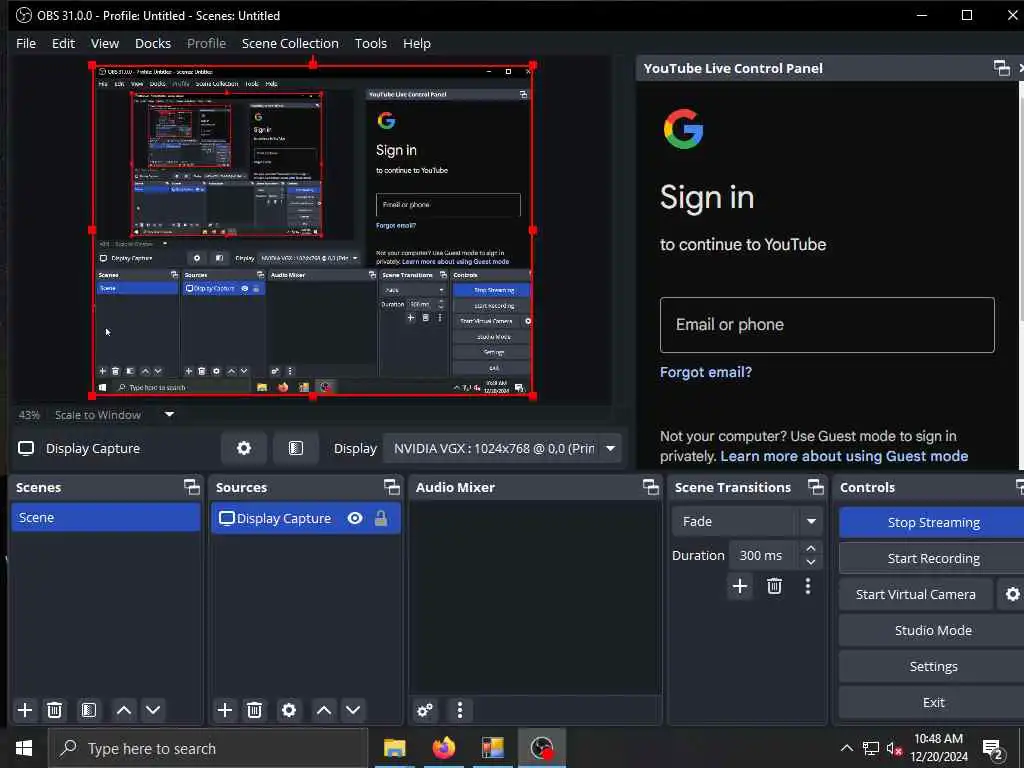
Task: Configure virtual camera via gear icon
Action: point(1012,594)
